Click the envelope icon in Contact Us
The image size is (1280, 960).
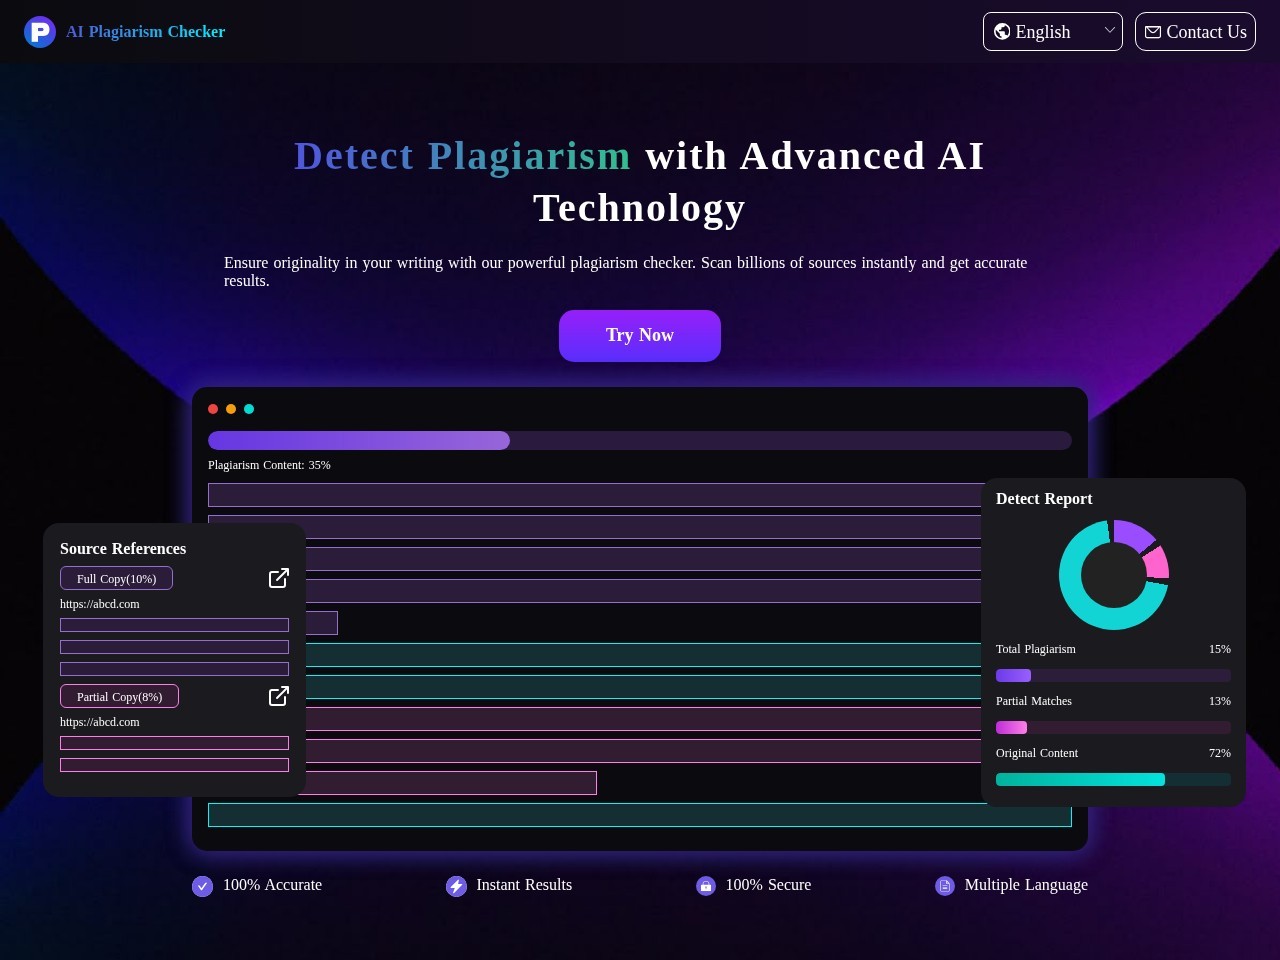[1153, 32]
